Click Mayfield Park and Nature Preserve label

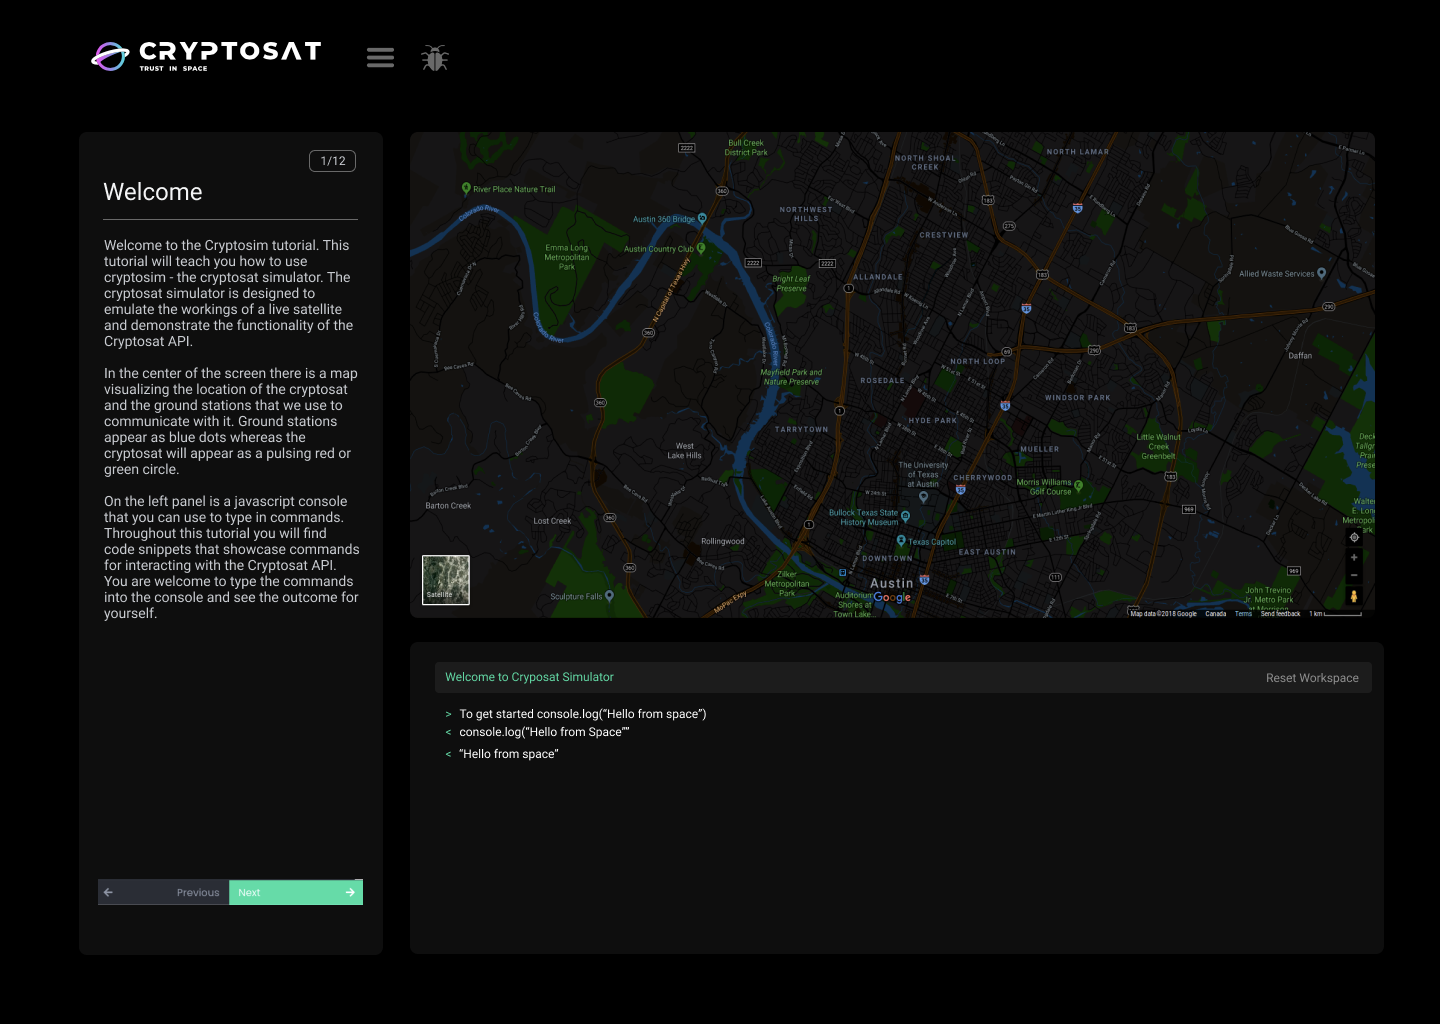tap(791, 377)
